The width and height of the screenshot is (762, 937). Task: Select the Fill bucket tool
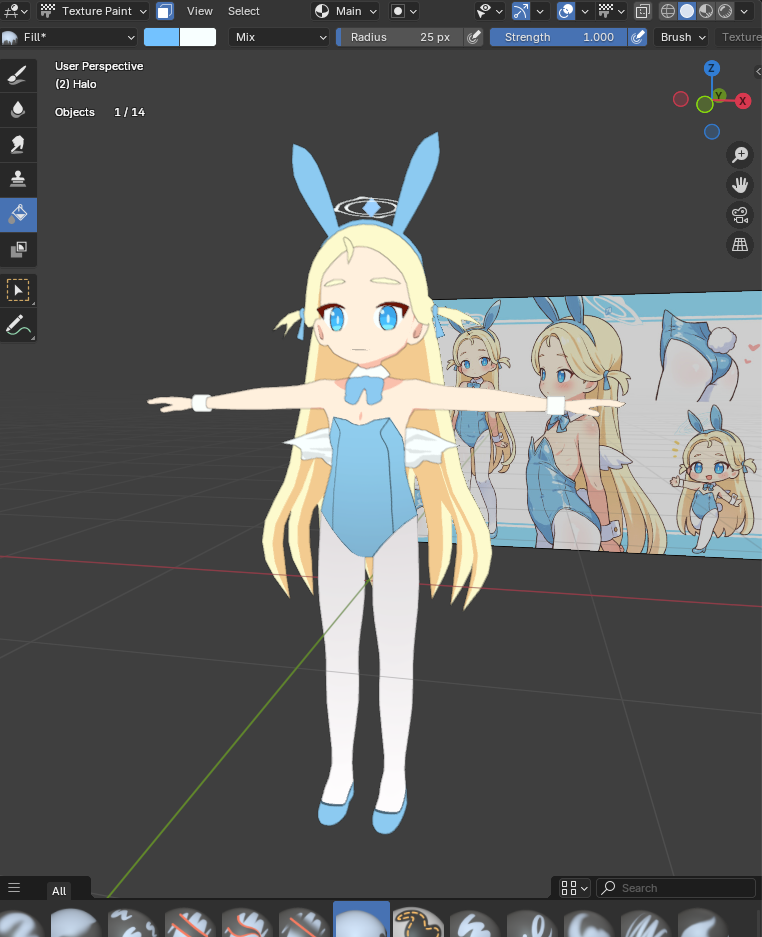pos(18,215)
